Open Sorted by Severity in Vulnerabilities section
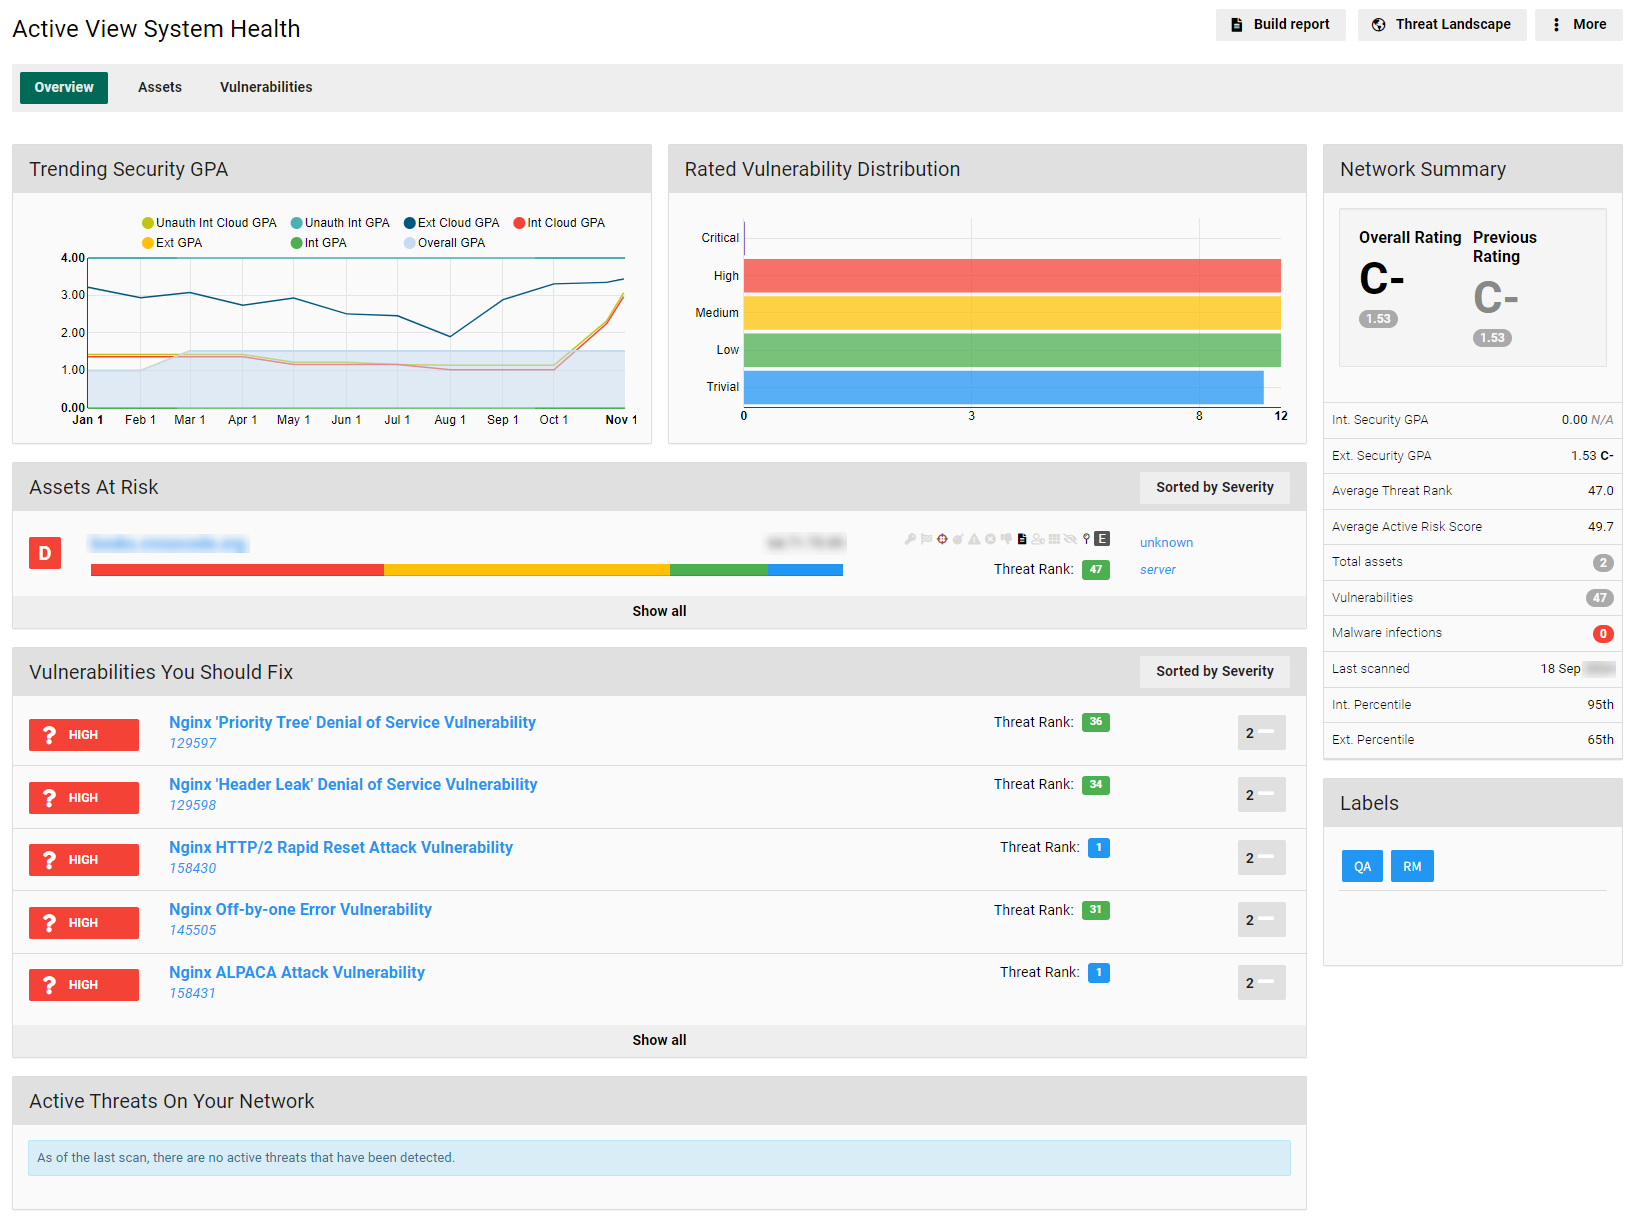1627x1223 pixels. click(x=1214, y=672)
